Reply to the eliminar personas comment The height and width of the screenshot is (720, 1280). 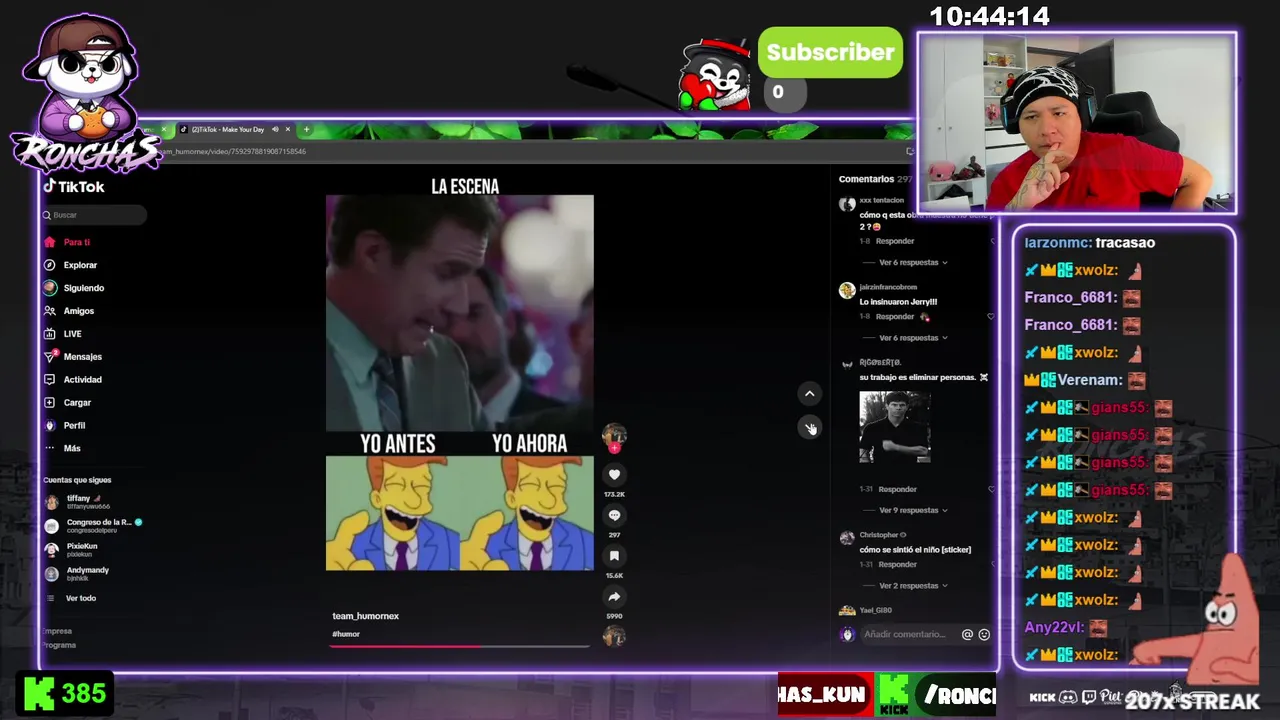click(897, 489)
